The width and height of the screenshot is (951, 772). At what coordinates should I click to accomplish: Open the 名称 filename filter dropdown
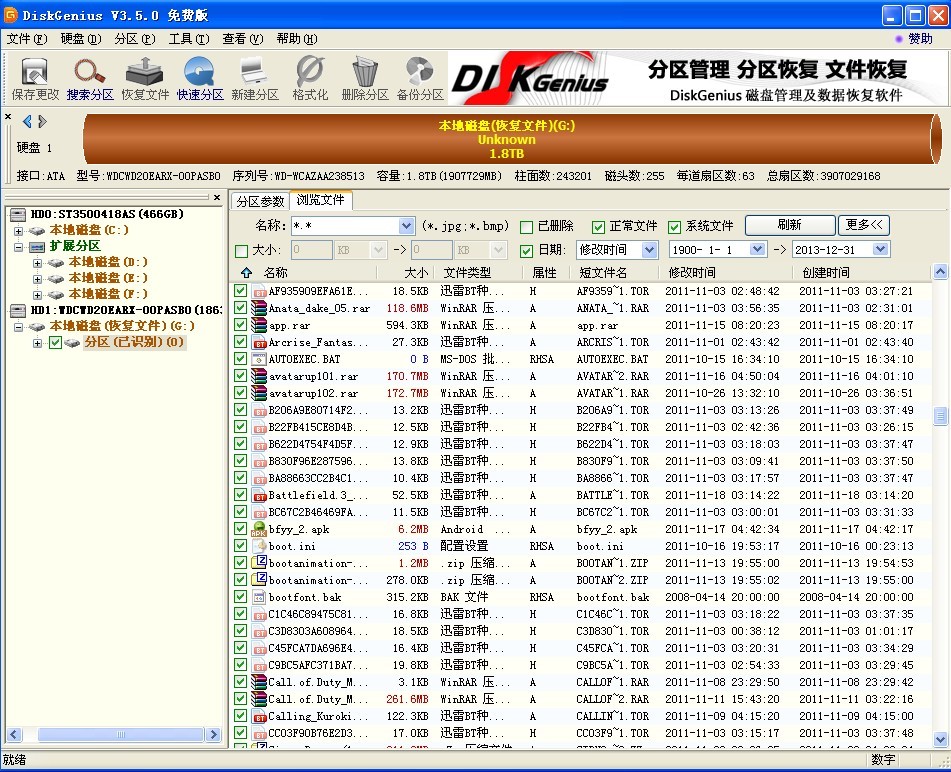(x=406, y=226)
